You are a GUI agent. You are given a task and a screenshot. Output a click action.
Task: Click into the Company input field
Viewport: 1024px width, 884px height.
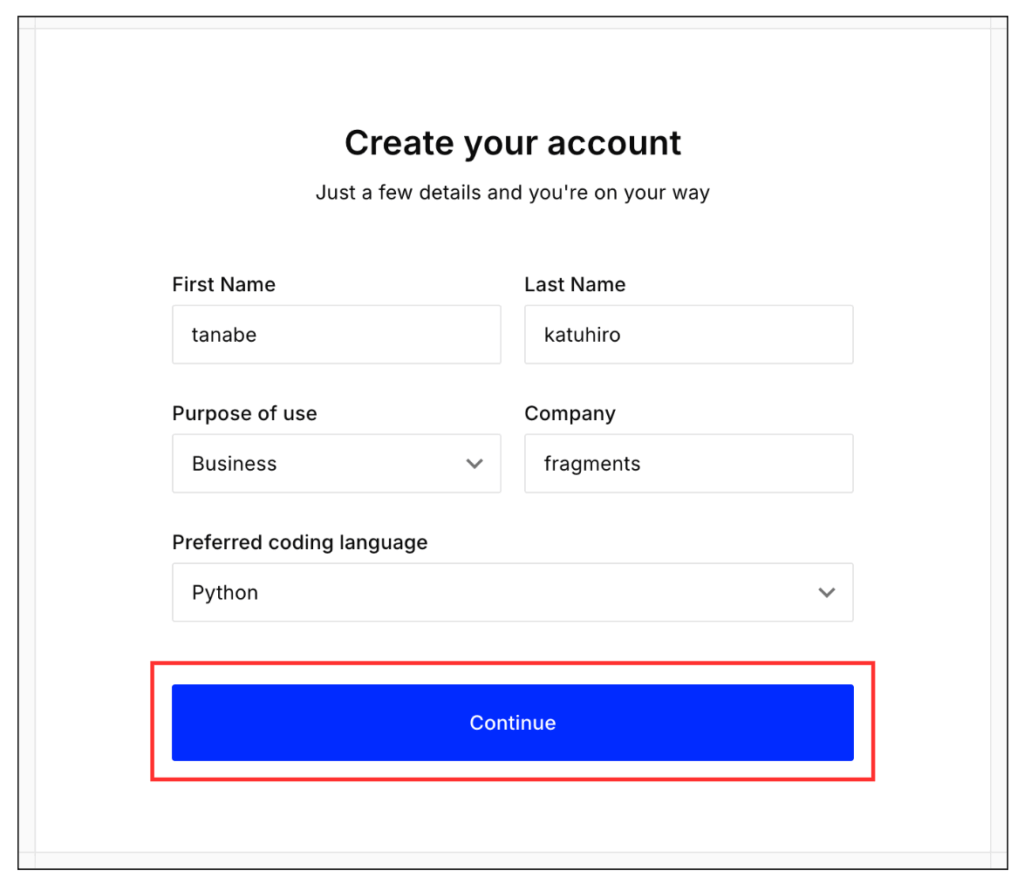click(x=688, y=463)
